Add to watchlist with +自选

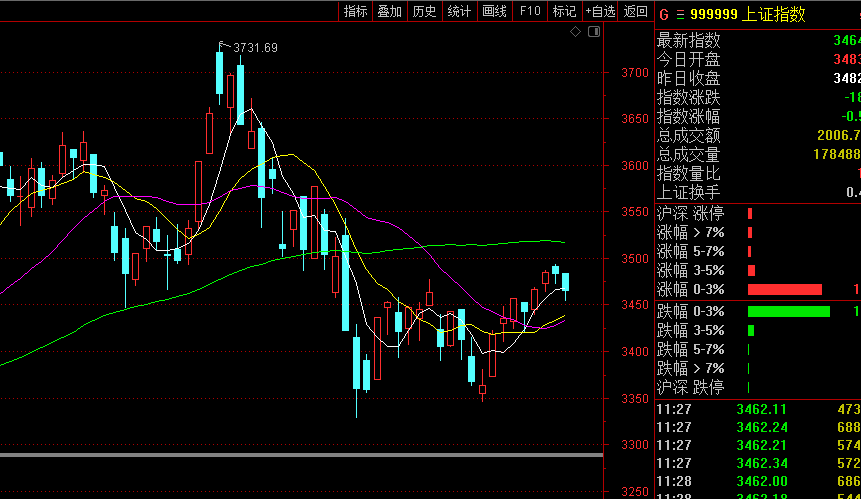pyautogui.click(x=600, y=12)
